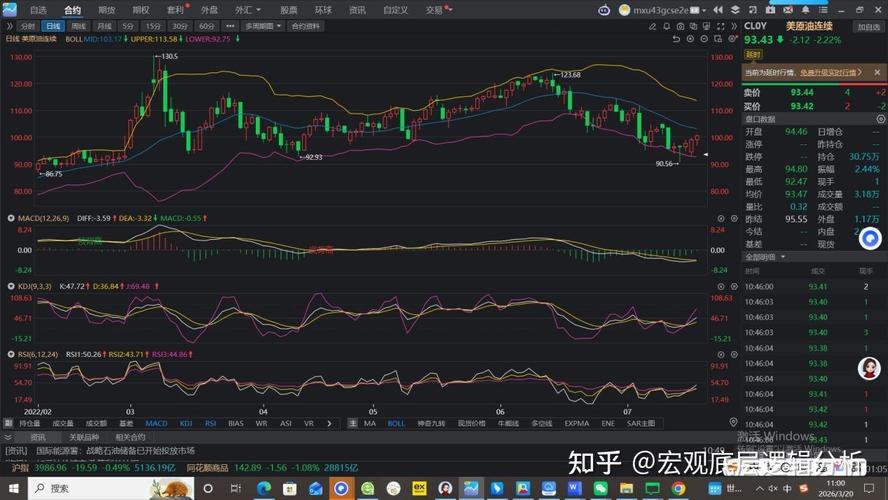888x500 pixels.
Task: Open settings gear for RSI indicator panel
Action: tap(734, 354)
